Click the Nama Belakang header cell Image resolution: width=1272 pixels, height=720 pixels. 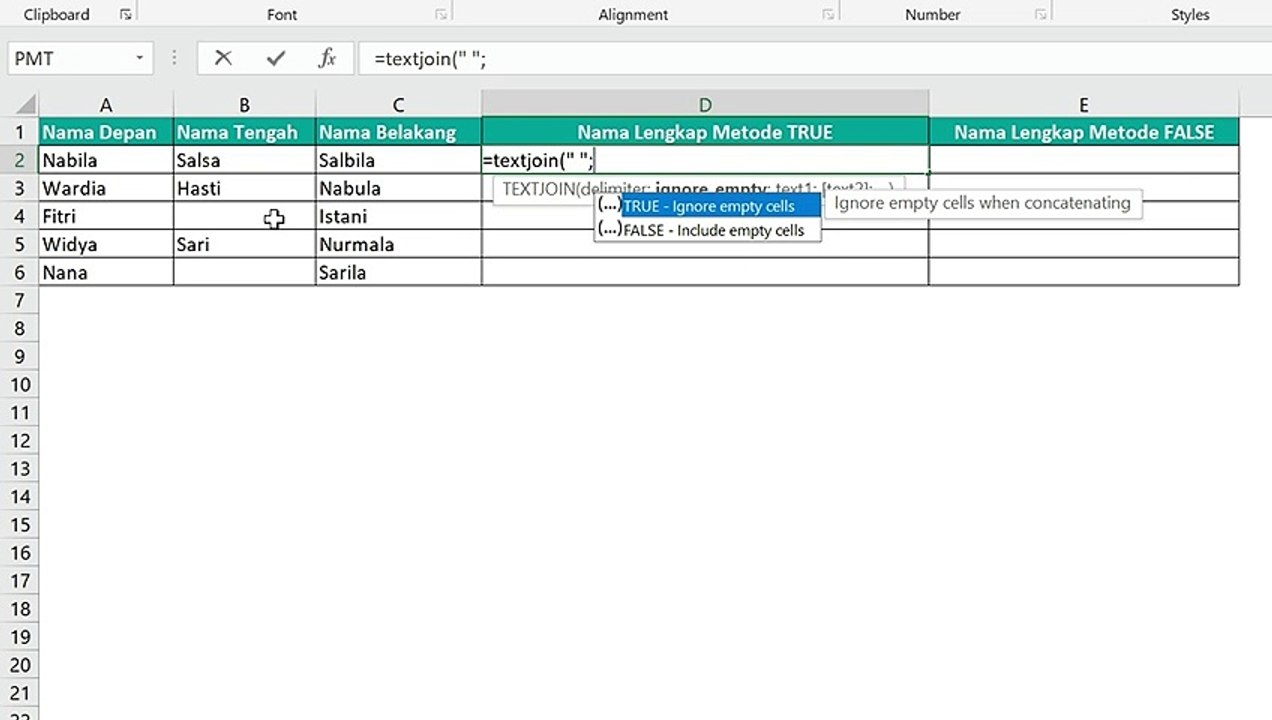click(398, 132)
